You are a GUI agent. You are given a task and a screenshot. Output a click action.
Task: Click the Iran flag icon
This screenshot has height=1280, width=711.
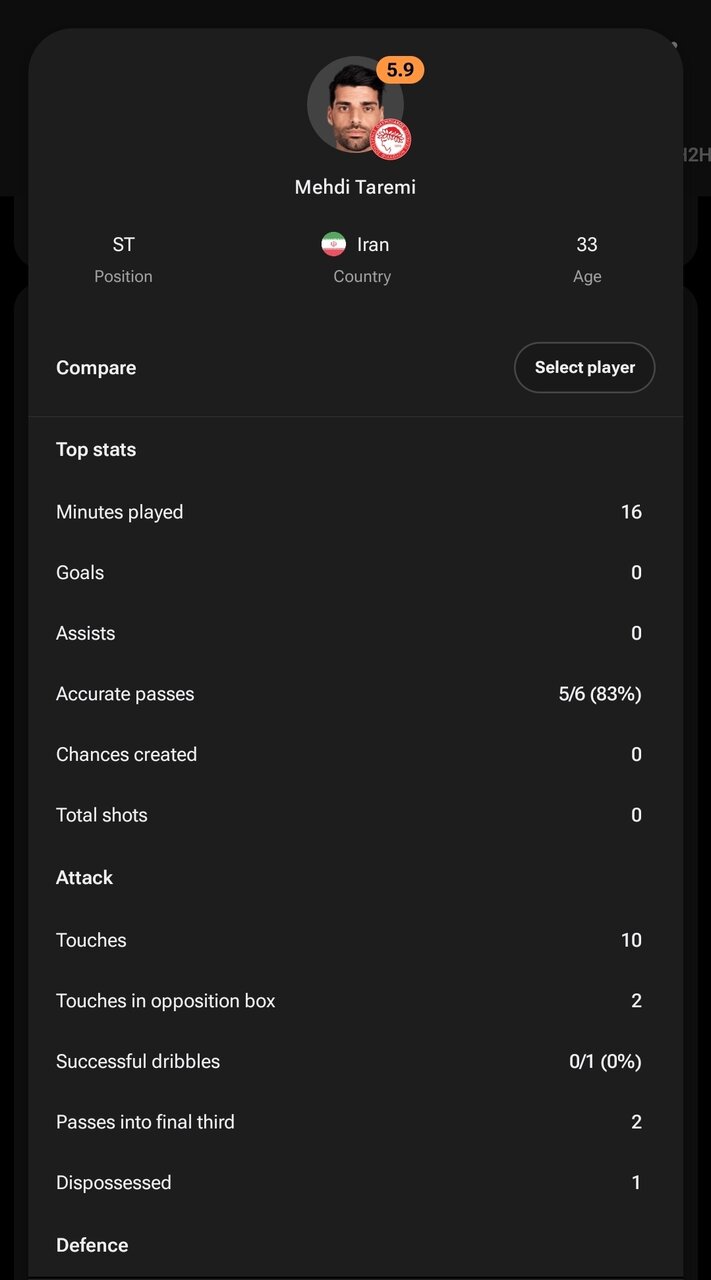point(333,244)
